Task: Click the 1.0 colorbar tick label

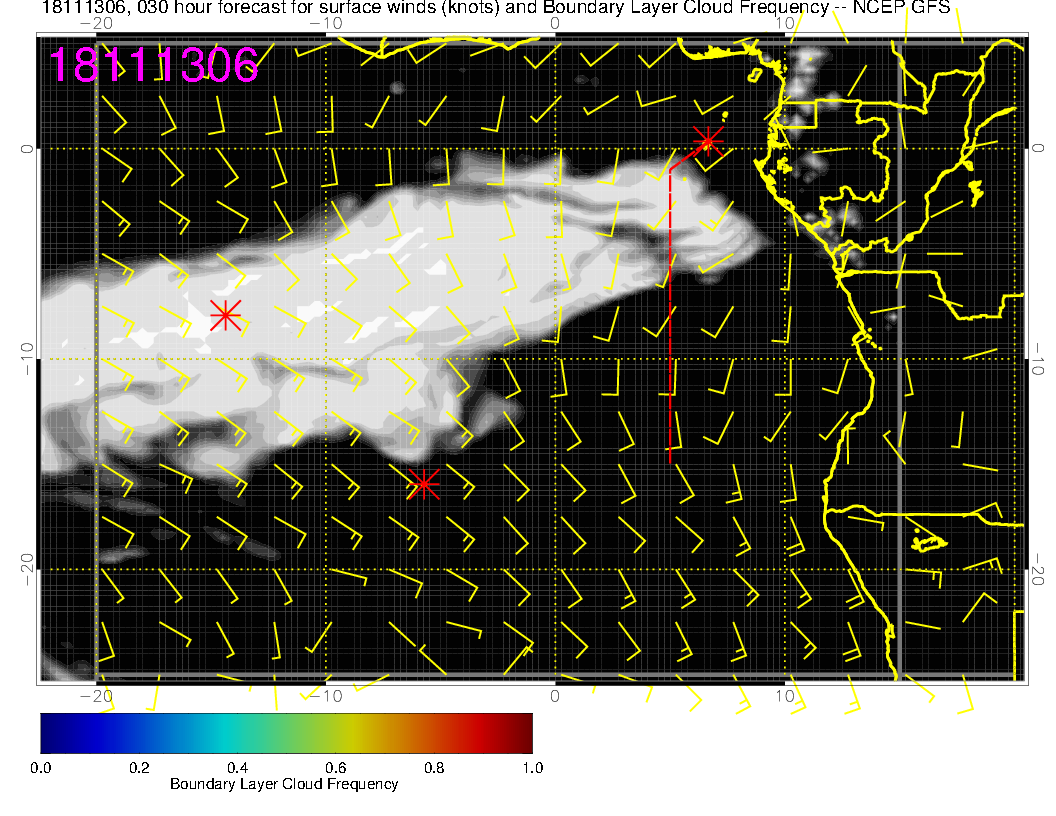Action: pyautogui.click(x=533, y=768)
